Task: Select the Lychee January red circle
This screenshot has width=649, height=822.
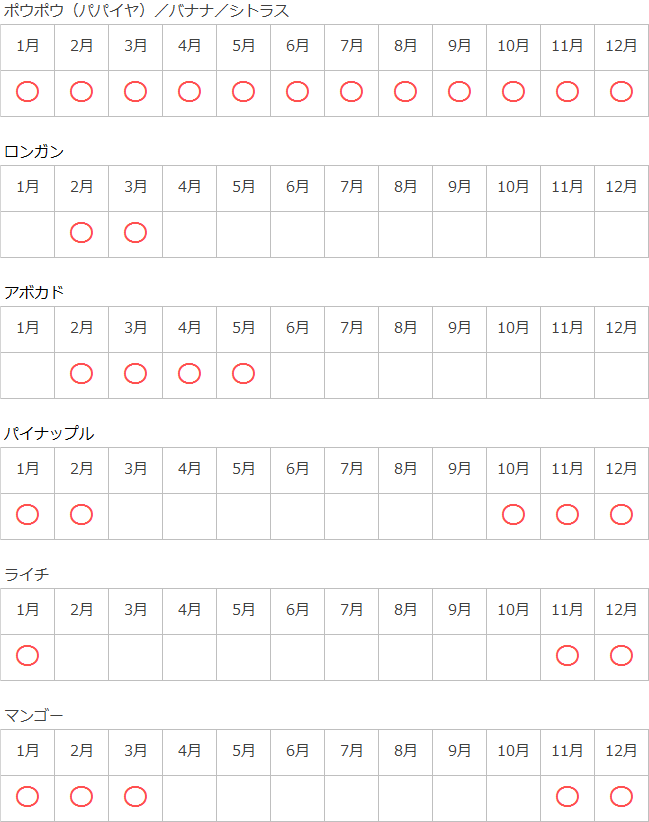Action: [28, 656]
